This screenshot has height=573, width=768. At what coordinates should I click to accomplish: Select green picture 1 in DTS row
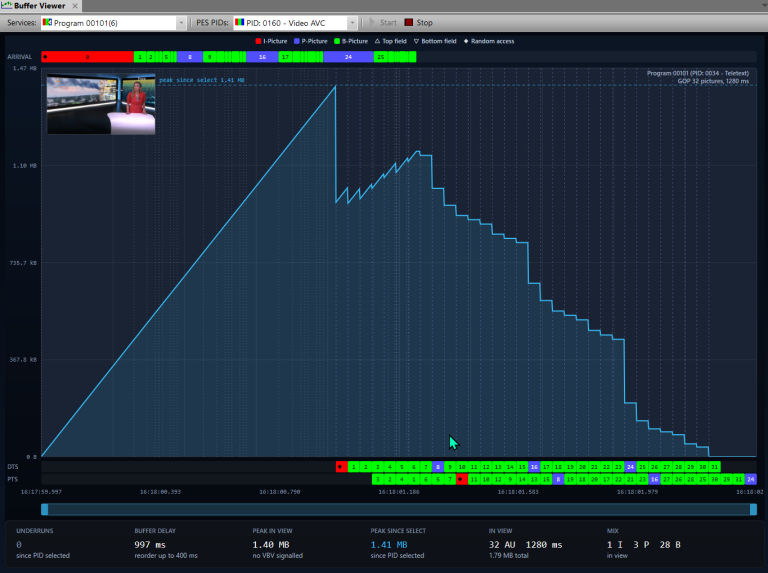(354, 467)
